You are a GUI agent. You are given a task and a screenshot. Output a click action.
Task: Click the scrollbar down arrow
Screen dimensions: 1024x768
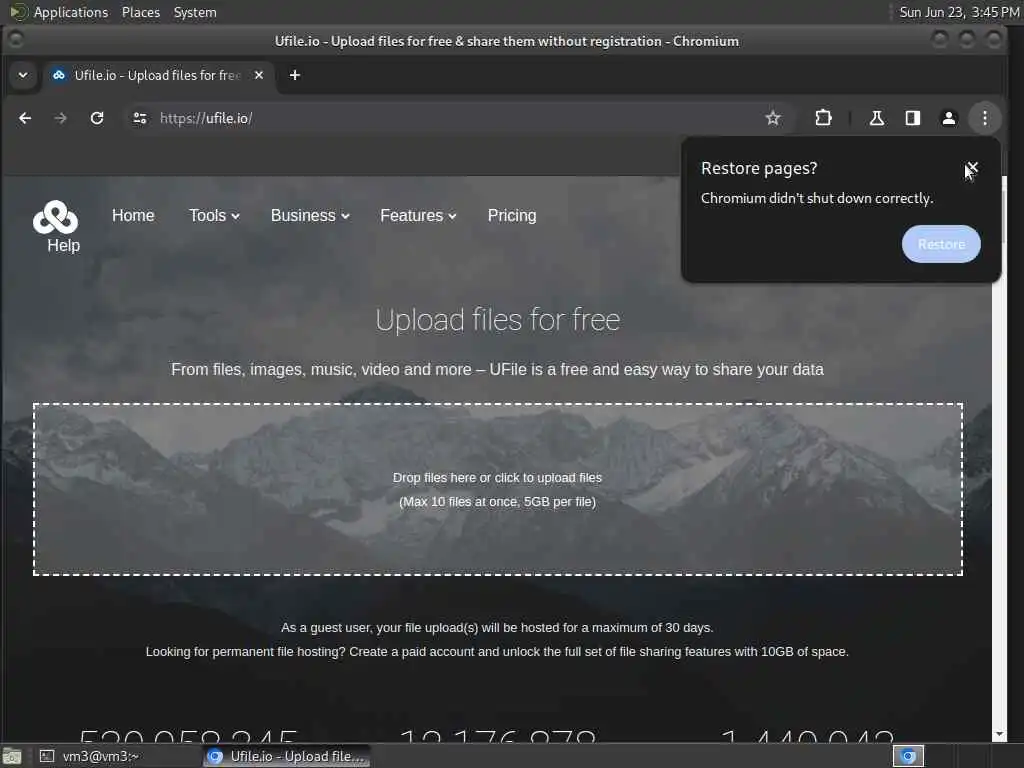coord(999,735)
